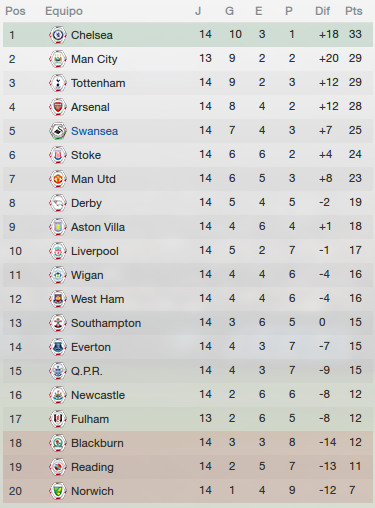Open the Stoke team name link
The height and width of the screenshot is (508, 375).
(x=86, y=155)
